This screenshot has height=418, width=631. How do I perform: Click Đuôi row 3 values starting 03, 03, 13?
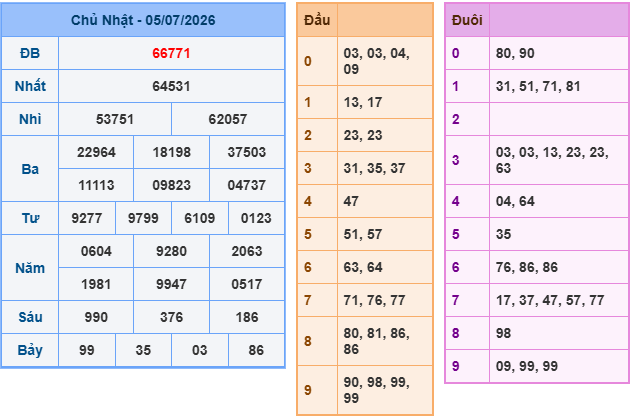point(552,160)
